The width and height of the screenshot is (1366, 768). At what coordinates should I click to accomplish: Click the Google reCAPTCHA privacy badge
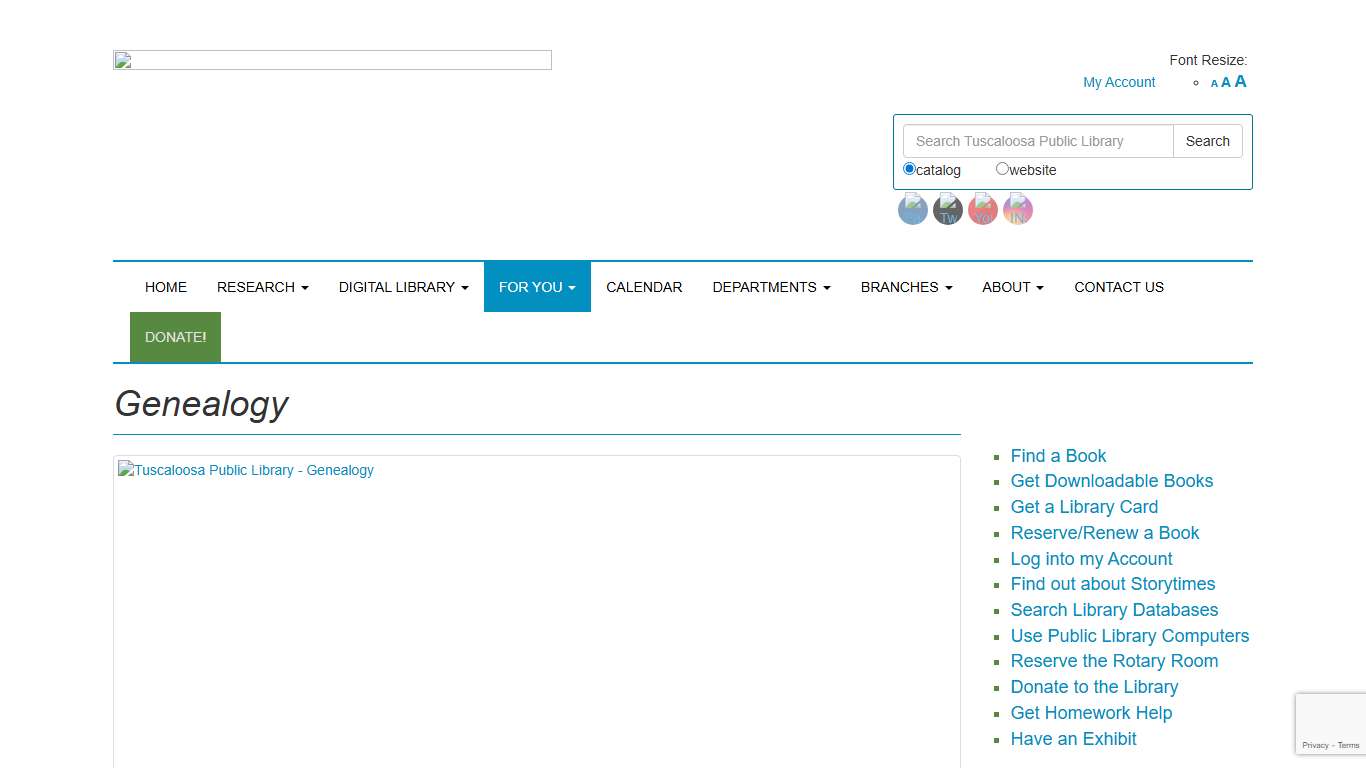coord(1331,723)
